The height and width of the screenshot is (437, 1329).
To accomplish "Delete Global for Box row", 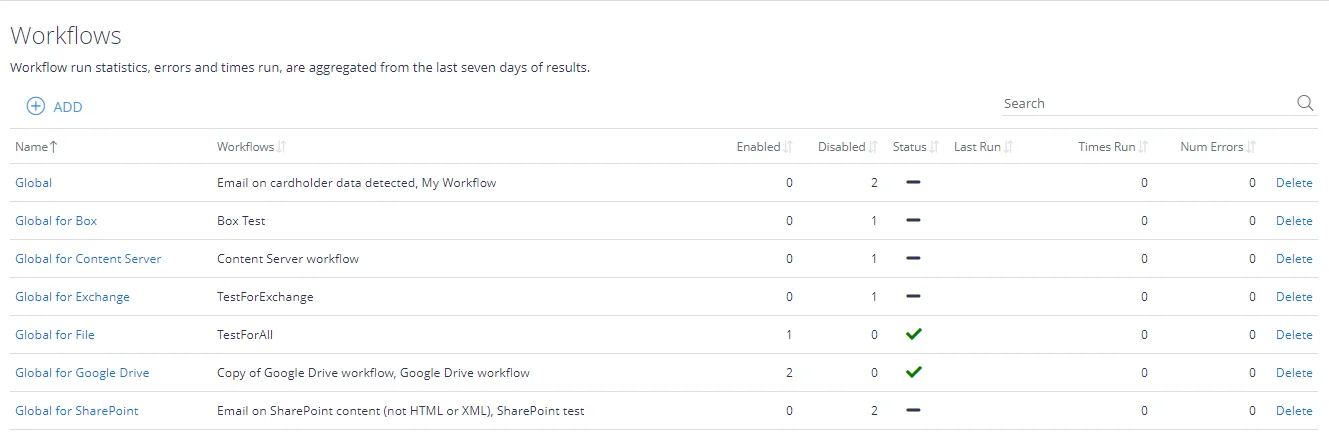I will click(x=1294, y=221).
